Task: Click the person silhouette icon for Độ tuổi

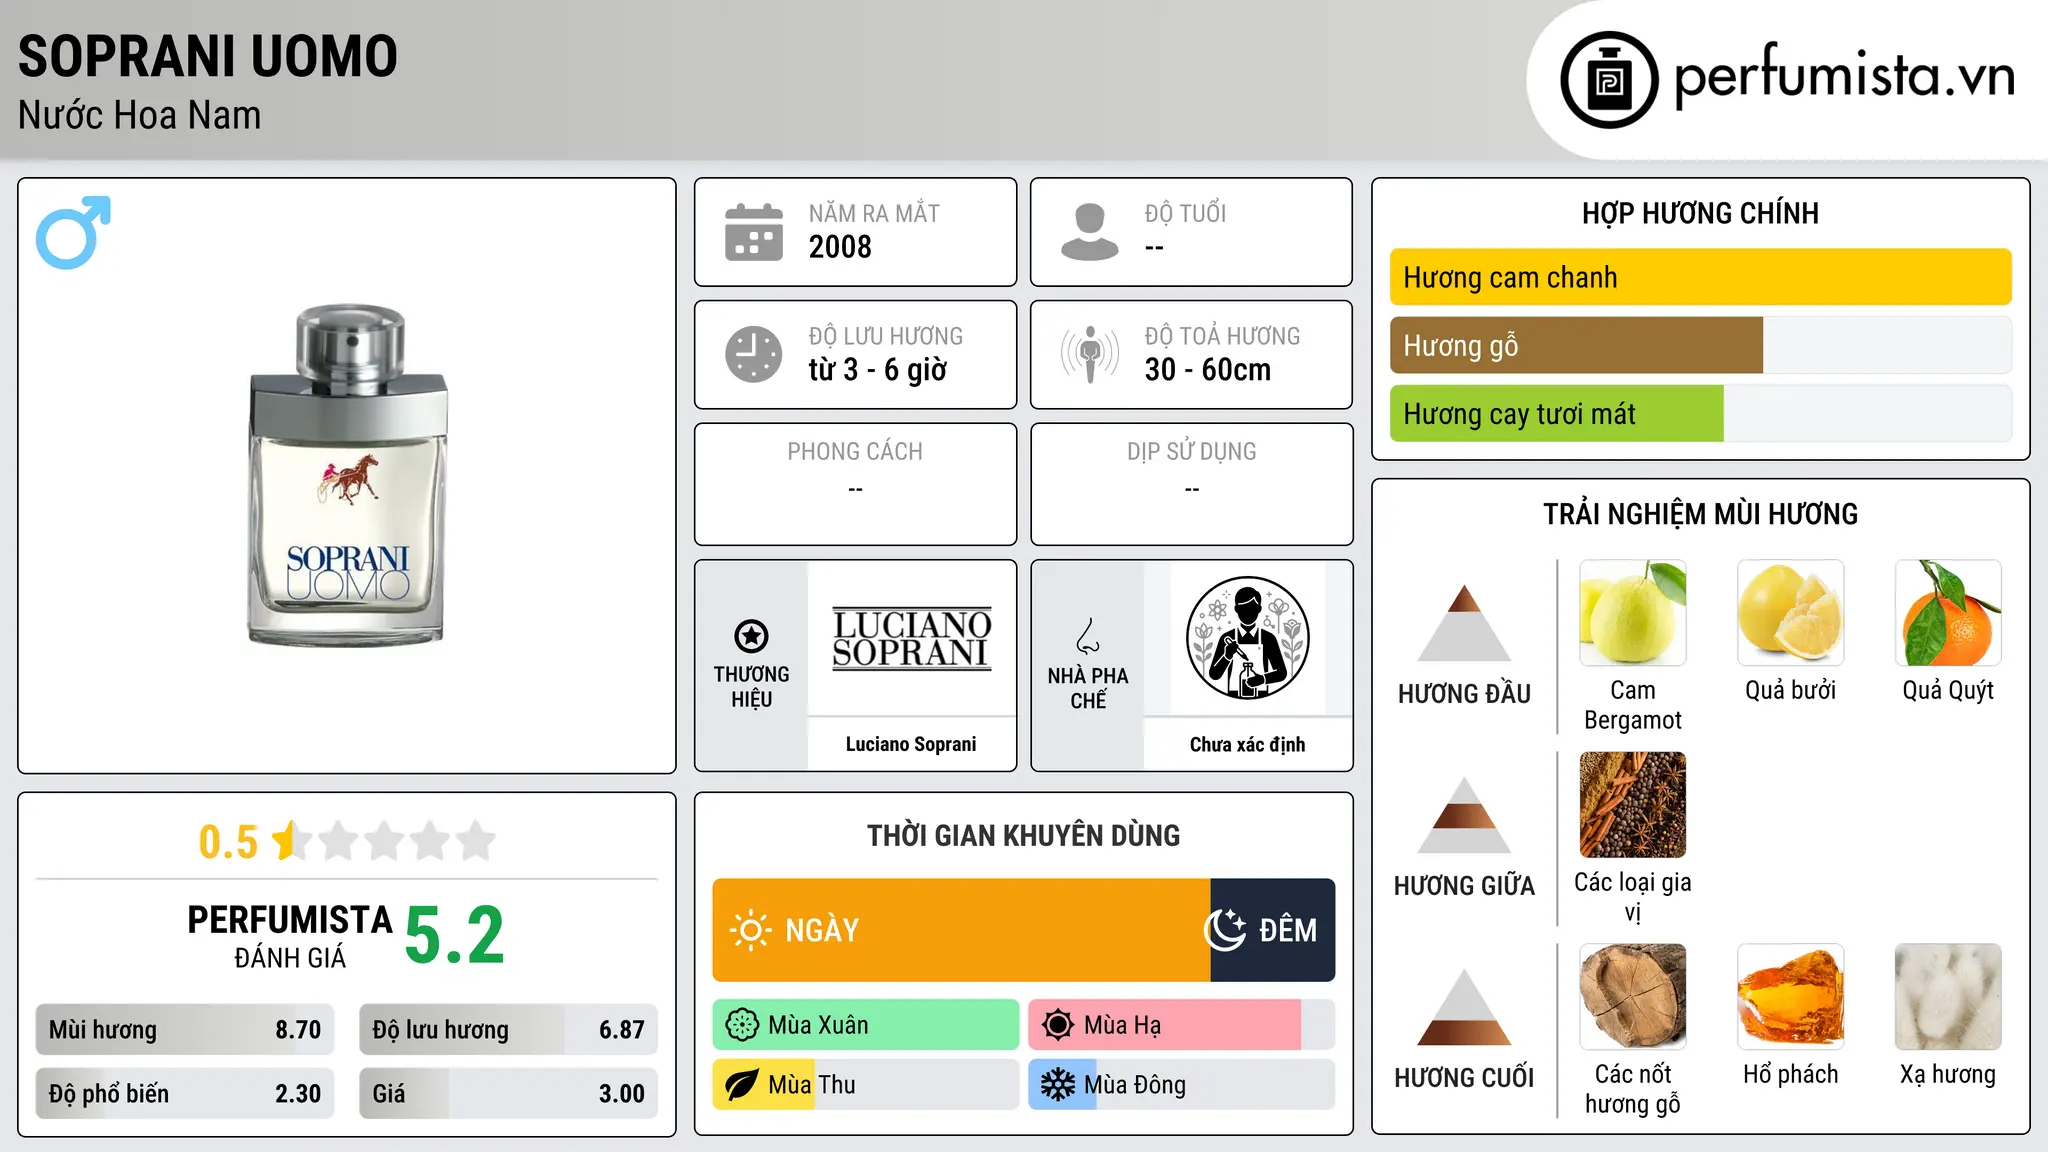Action: 1089,232
